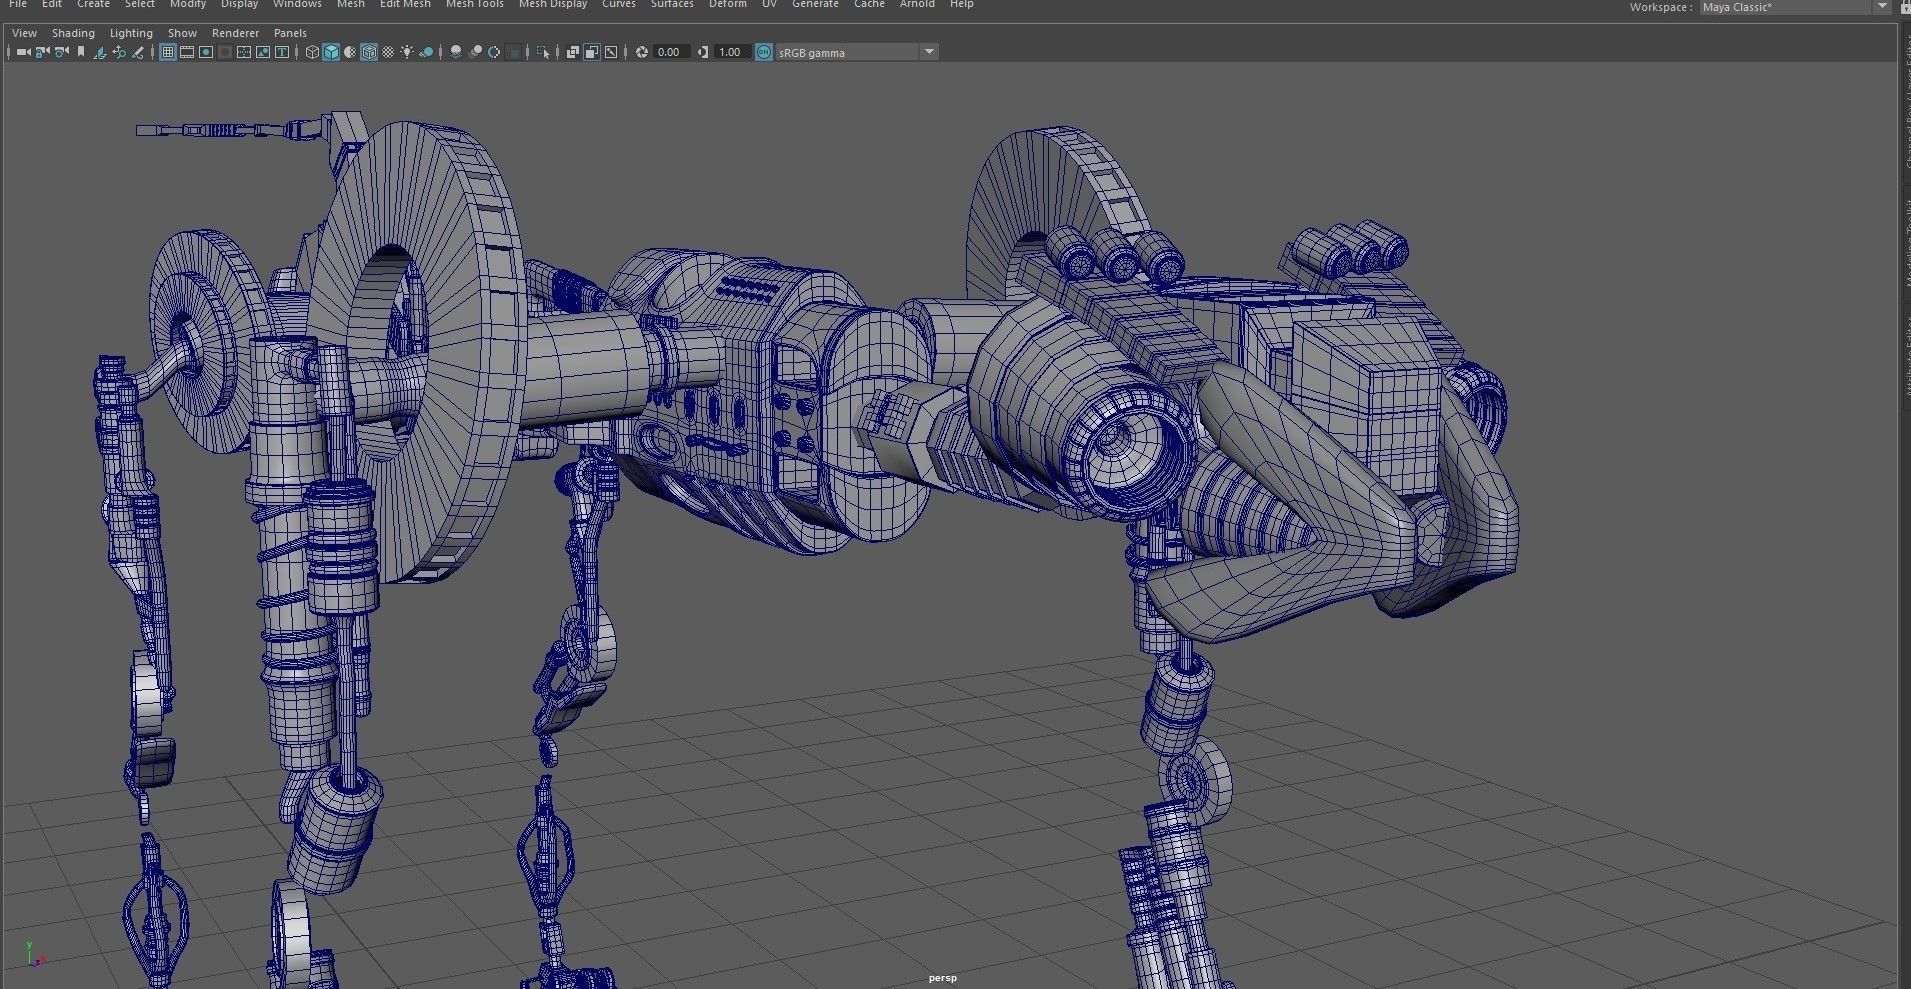Open the Help menu
Image resolution: width=1911 pixels, height=989 pixels.
pyautogui.click(x=961, y=4)
